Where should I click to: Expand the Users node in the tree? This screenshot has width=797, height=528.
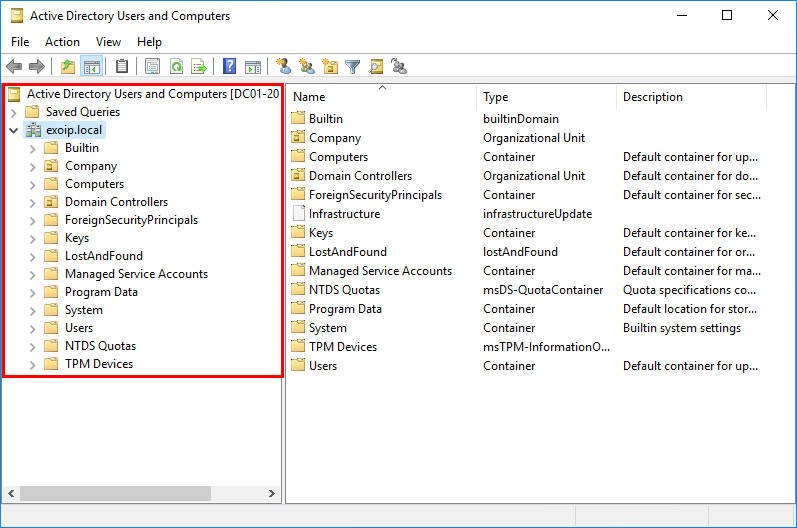33,328
